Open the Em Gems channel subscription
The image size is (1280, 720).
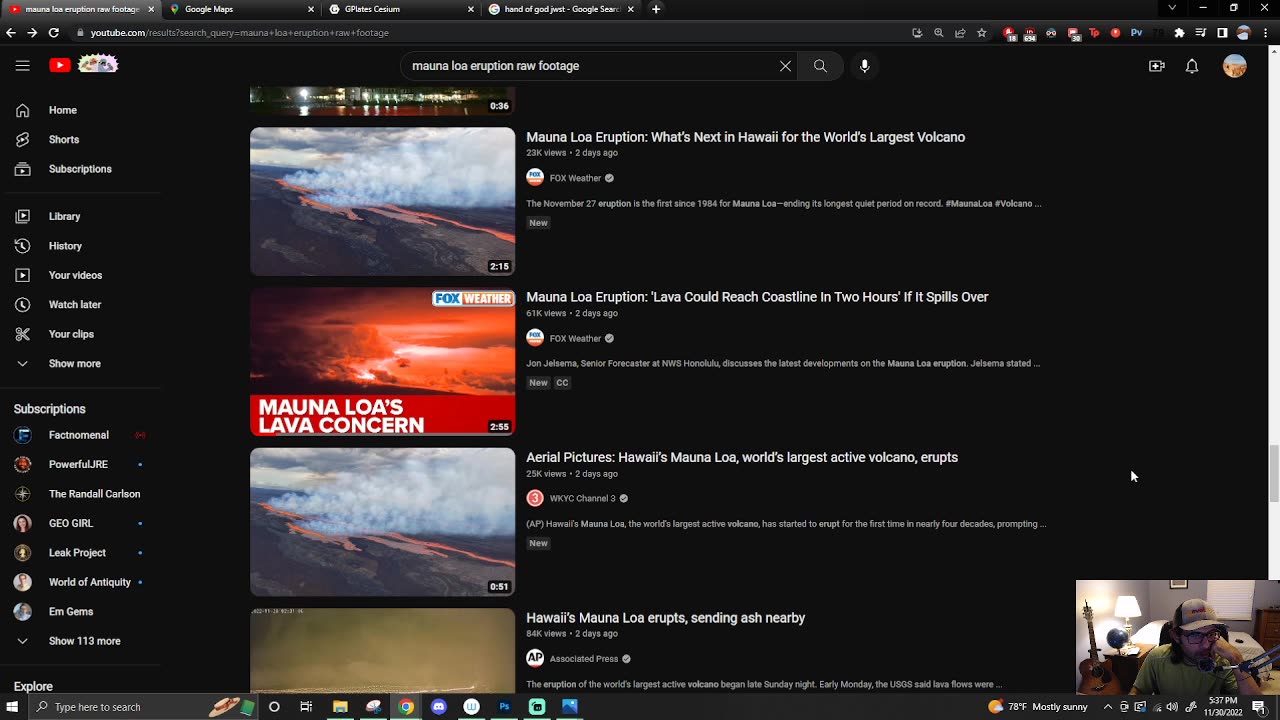coord(80,612)
